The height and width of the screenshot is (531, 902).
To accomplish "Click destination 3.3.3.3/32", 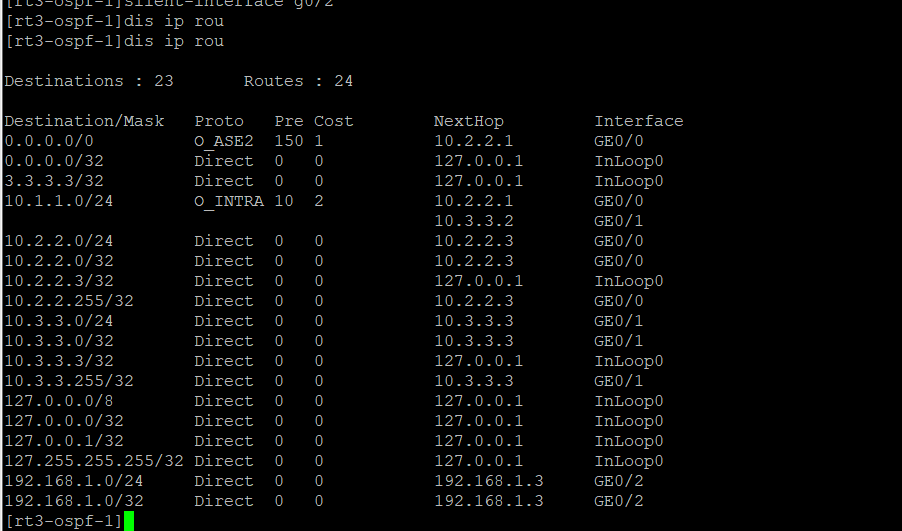I will [54, 181].
